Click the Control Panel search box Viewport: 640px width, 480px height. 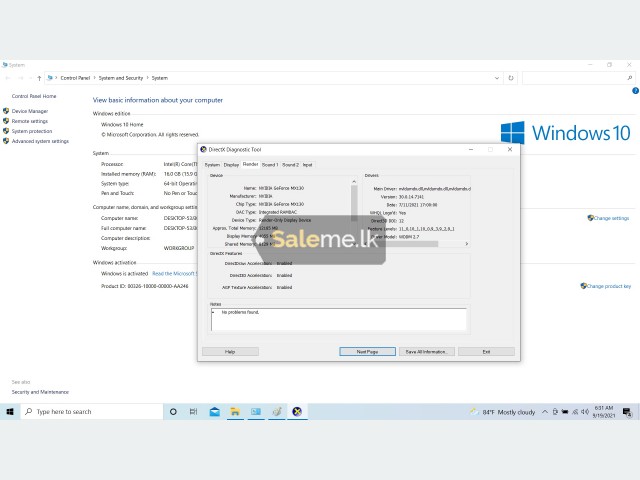click(578, 78)
